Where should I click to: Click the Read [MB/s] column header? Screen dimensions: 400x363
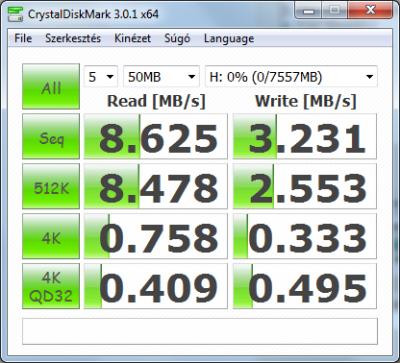coord(156,101)
